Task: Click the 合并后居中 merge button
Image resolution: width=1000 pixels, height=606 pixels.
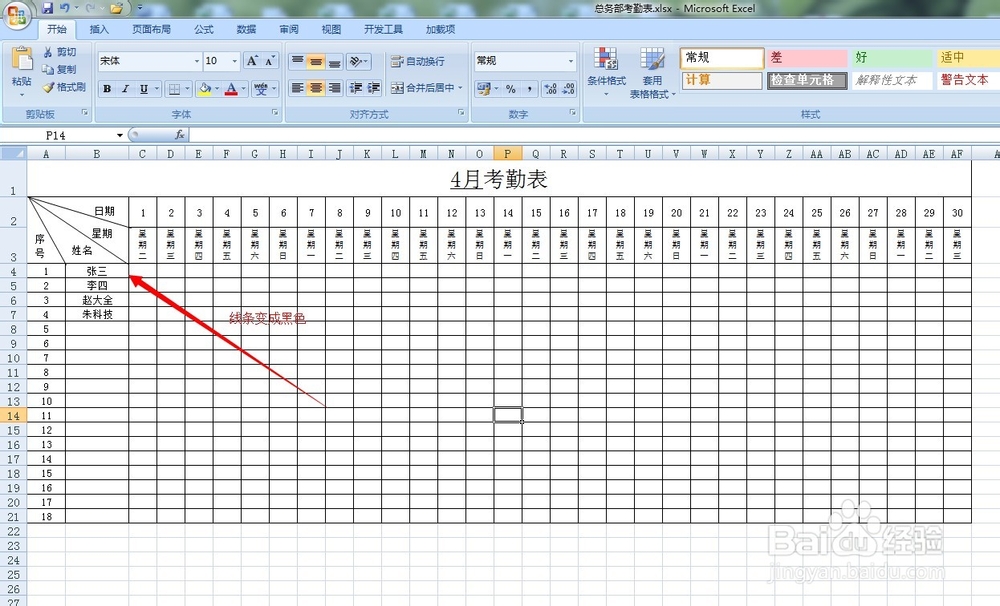Action: [422, 88]
